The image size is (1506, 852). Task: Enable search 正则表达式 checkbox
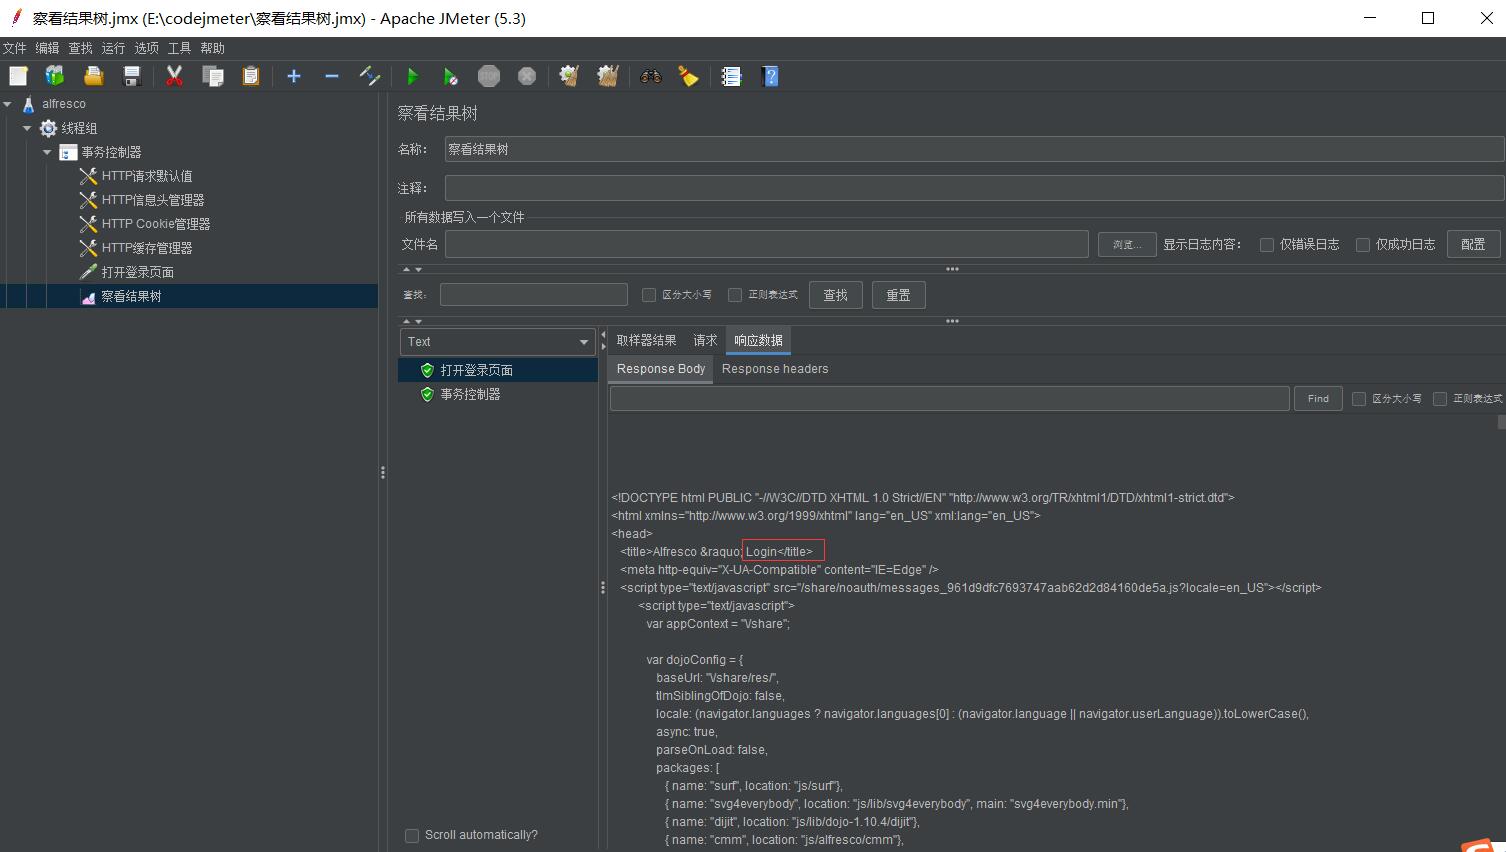[735, 295]
